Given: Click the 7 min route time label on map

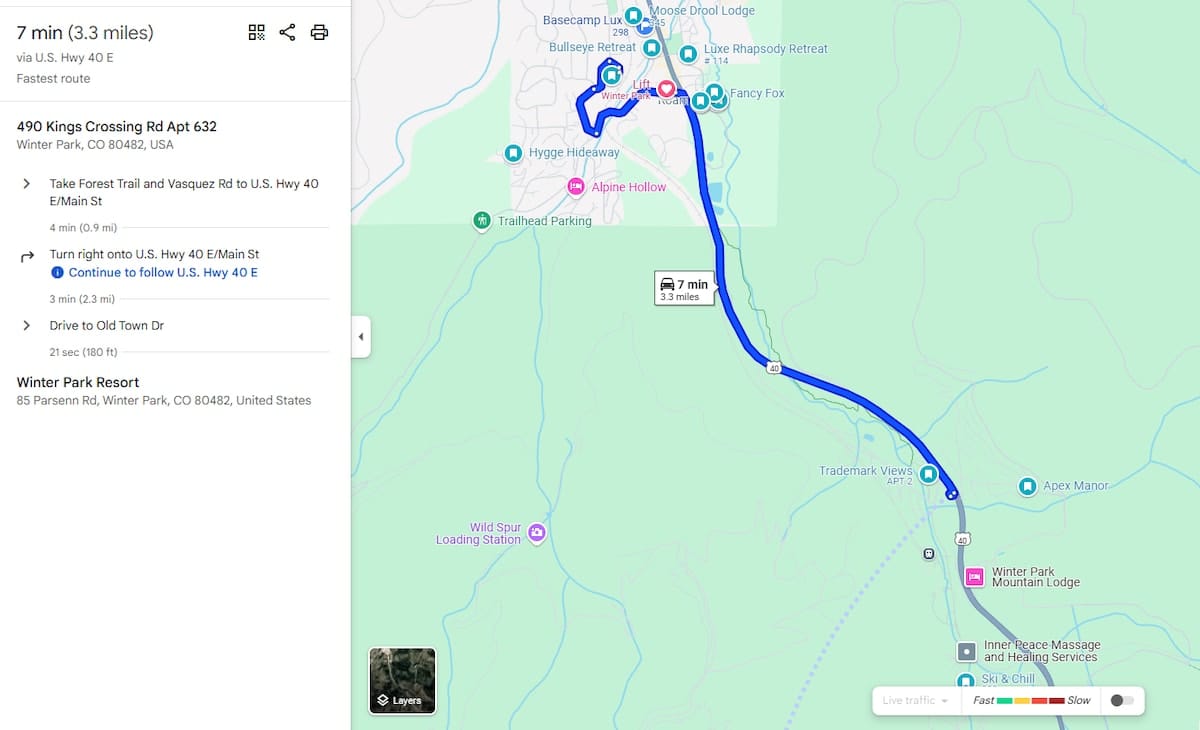Looking at the screenshot, I should 684,288.
